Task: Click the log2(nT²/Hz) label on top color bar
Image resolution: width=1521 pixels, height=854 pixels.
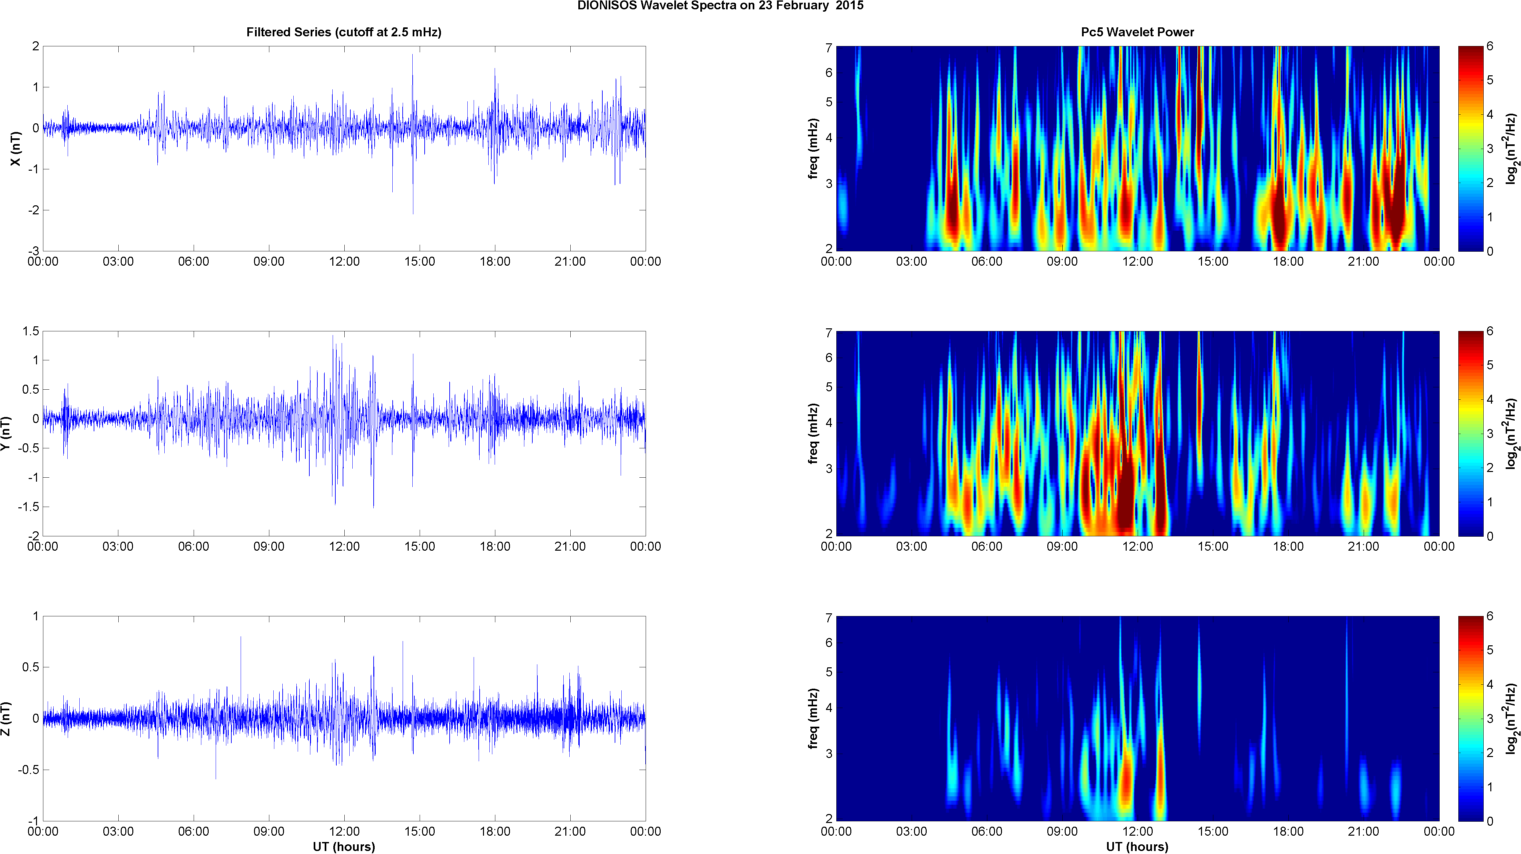Action: tap(1513, 148)
